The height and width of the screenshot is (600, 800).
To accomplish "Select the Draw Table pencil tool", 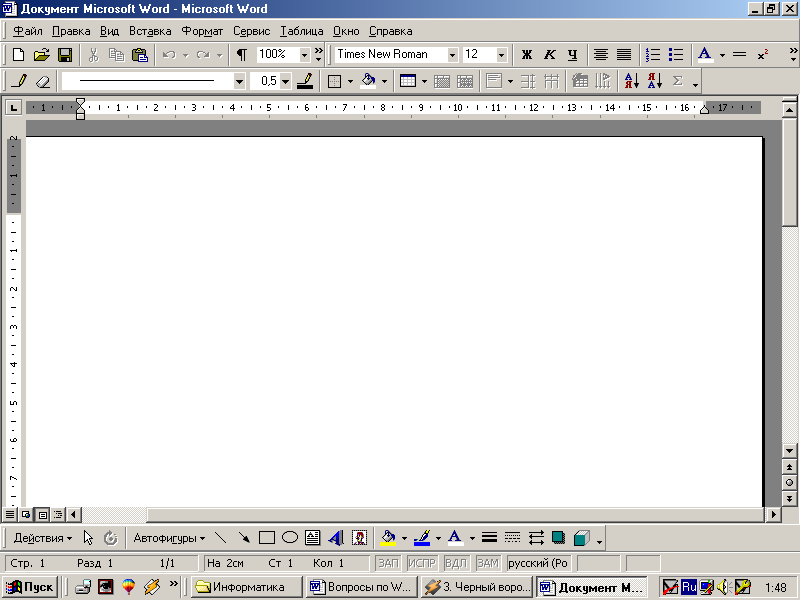I will (19, 81).
